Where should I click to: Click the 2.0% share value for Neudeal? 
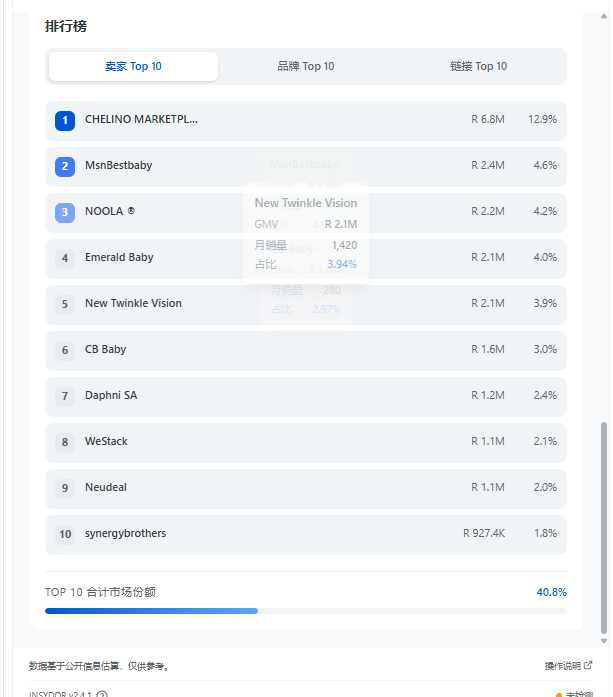click(545, 487)
